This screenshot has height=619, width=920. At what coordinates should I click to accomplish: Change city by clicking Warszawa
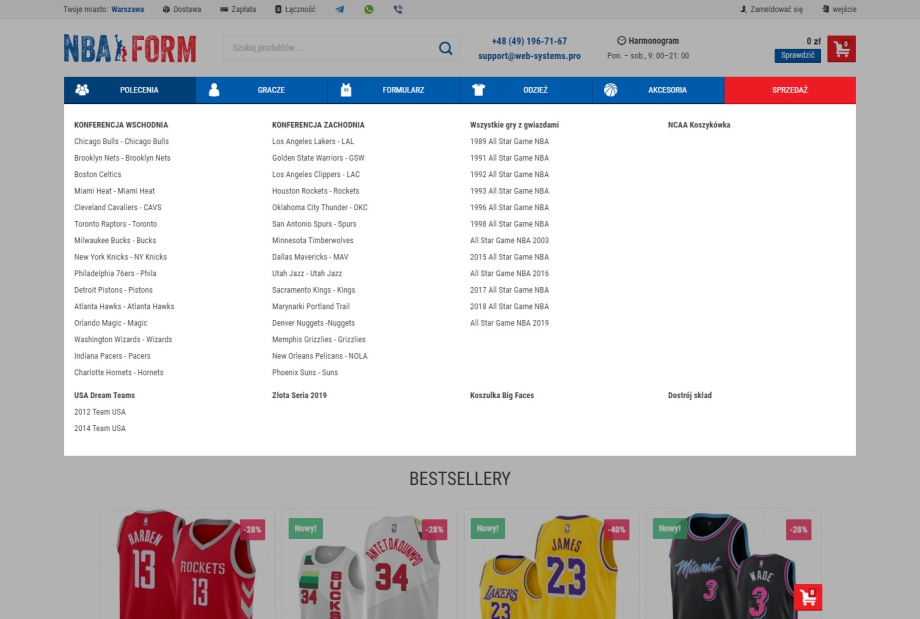(127, 9)
